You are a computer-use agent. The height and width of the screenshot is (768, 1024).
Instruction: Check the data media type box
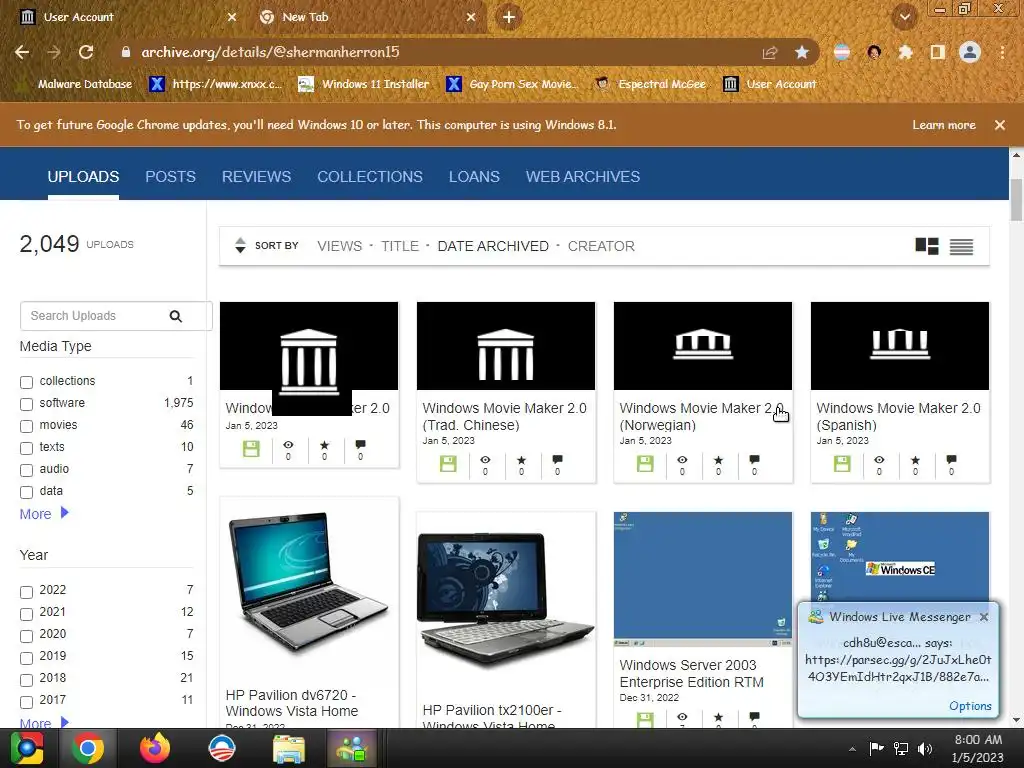(26, 492)
